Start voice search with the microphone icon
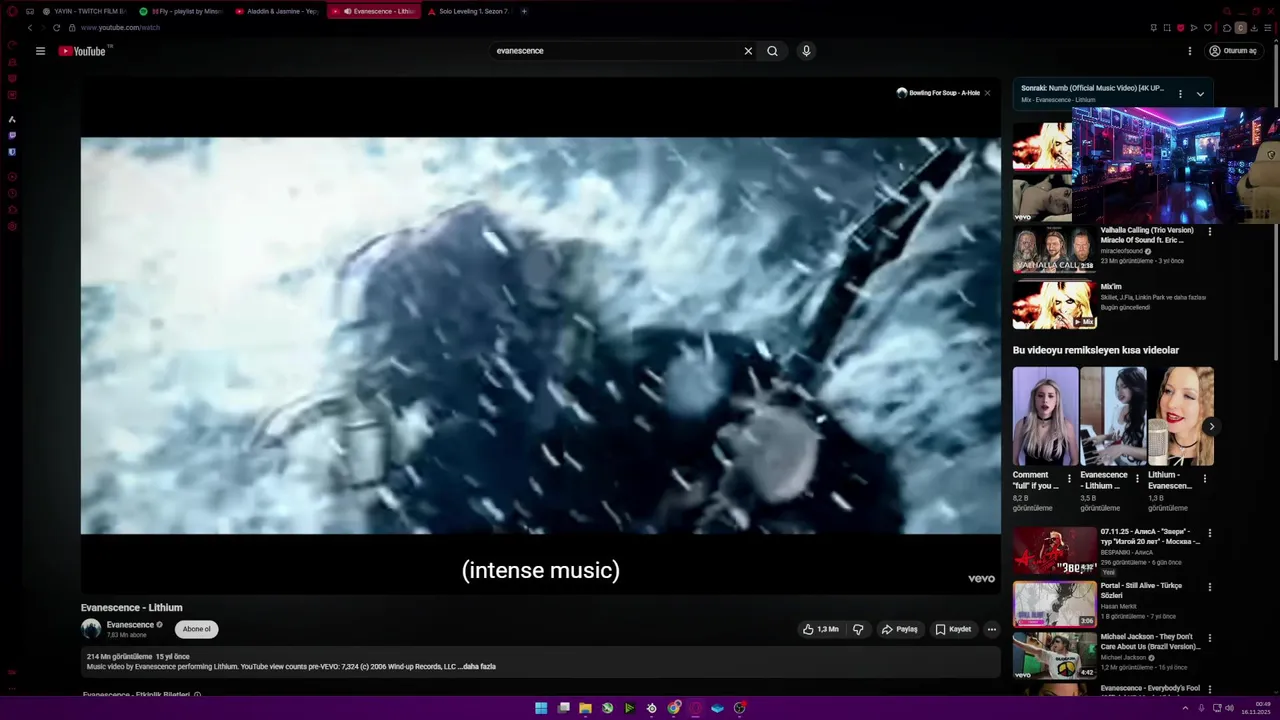This screenshot has height=720, width=1280. tap(806, 51)
